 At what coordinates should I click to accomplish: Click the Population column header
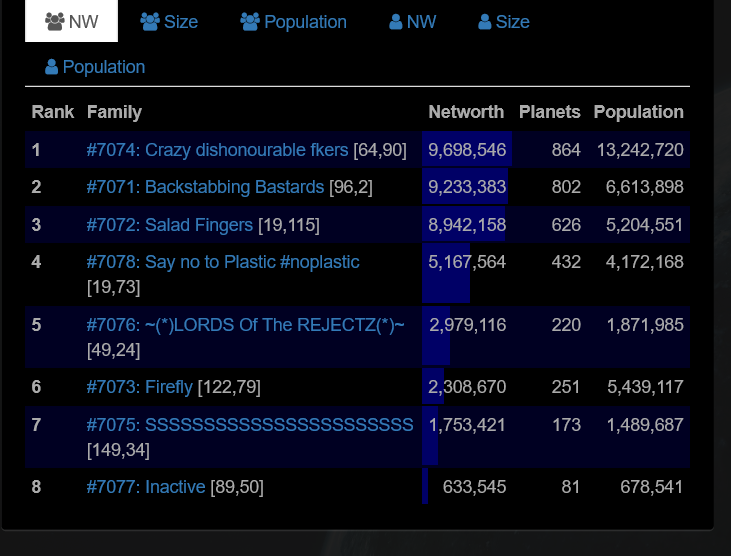point(638,112)
